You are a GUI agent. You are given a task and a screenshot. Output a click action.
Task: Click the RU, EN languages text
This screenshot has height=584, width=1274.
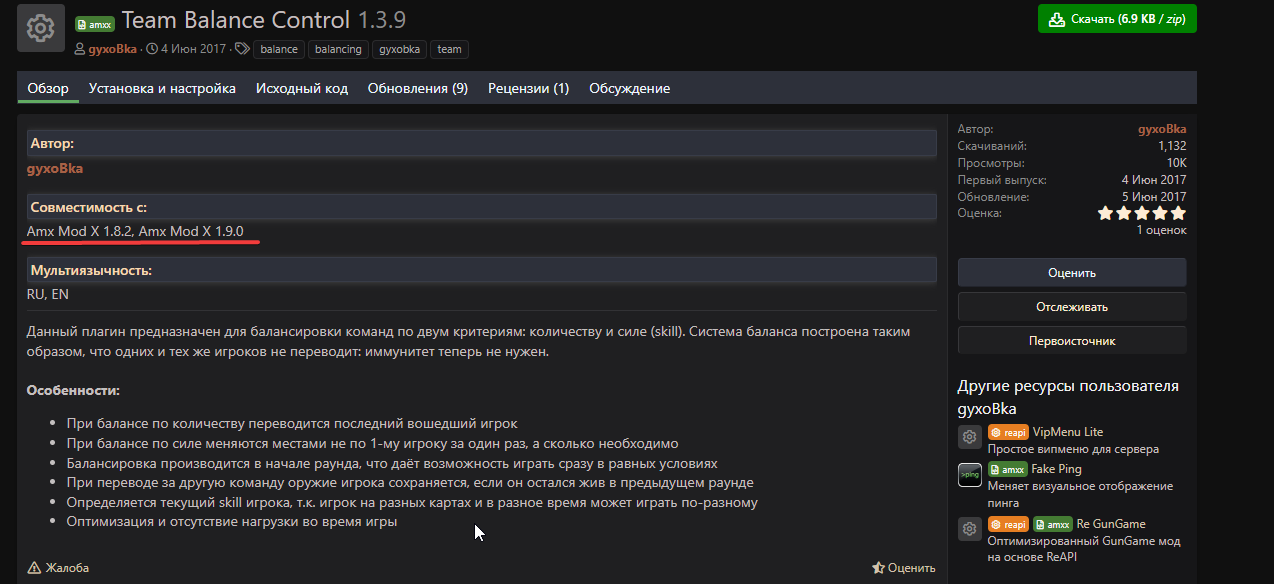48,294
